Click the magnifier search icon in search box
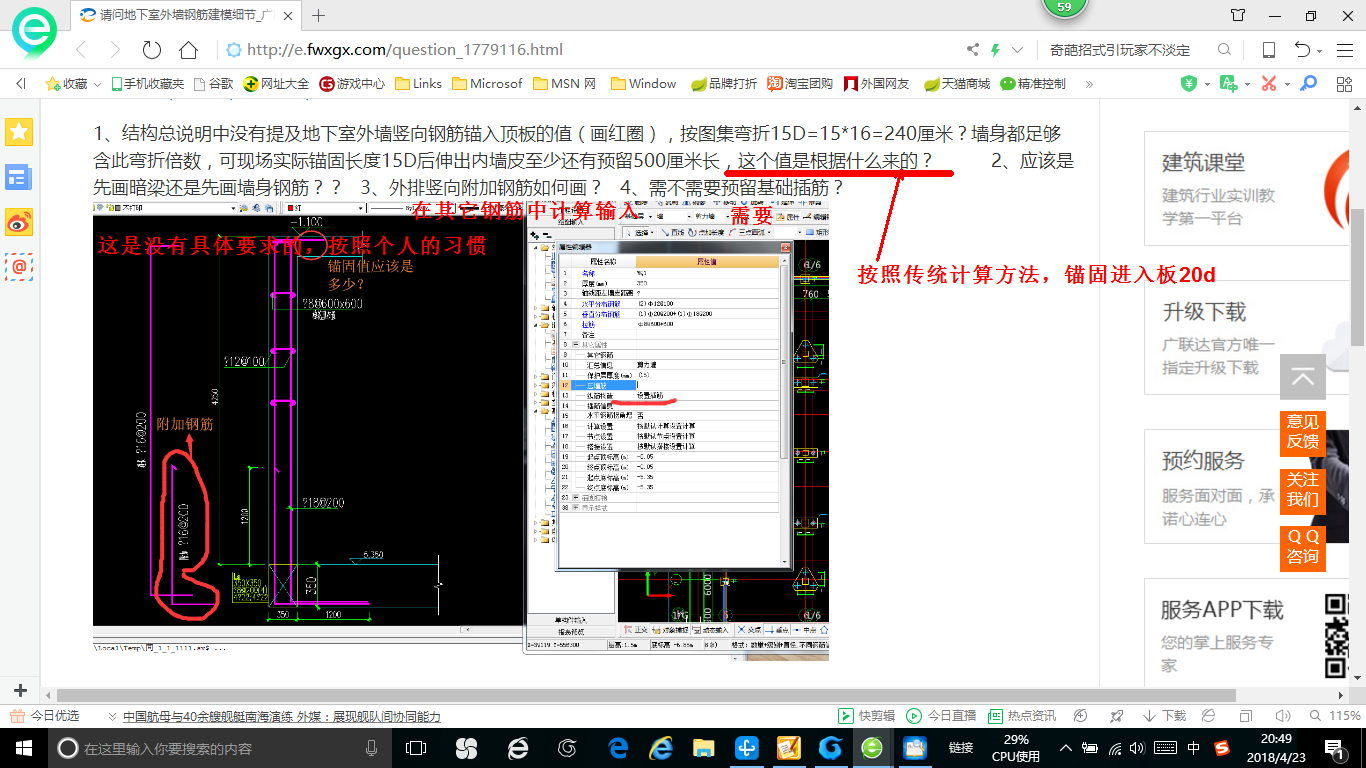 [x=1224, y=50]
